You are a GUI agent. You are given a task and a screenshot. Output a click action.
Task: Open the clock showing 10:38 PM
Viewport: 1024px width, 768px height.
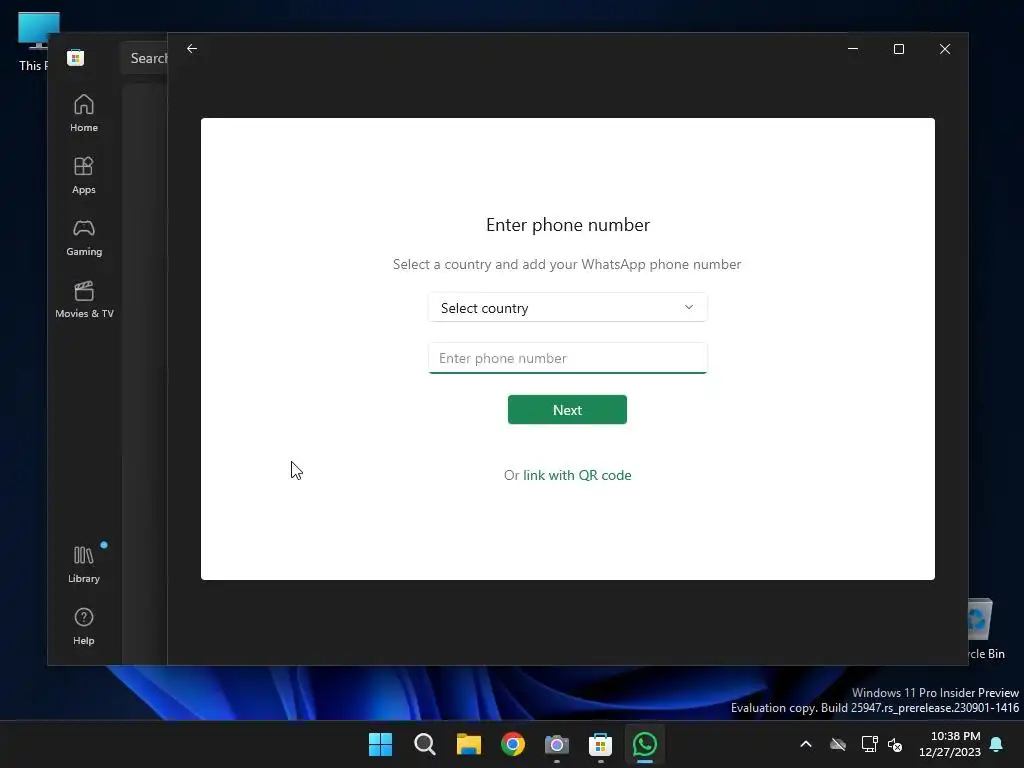(x=950, y=744)
